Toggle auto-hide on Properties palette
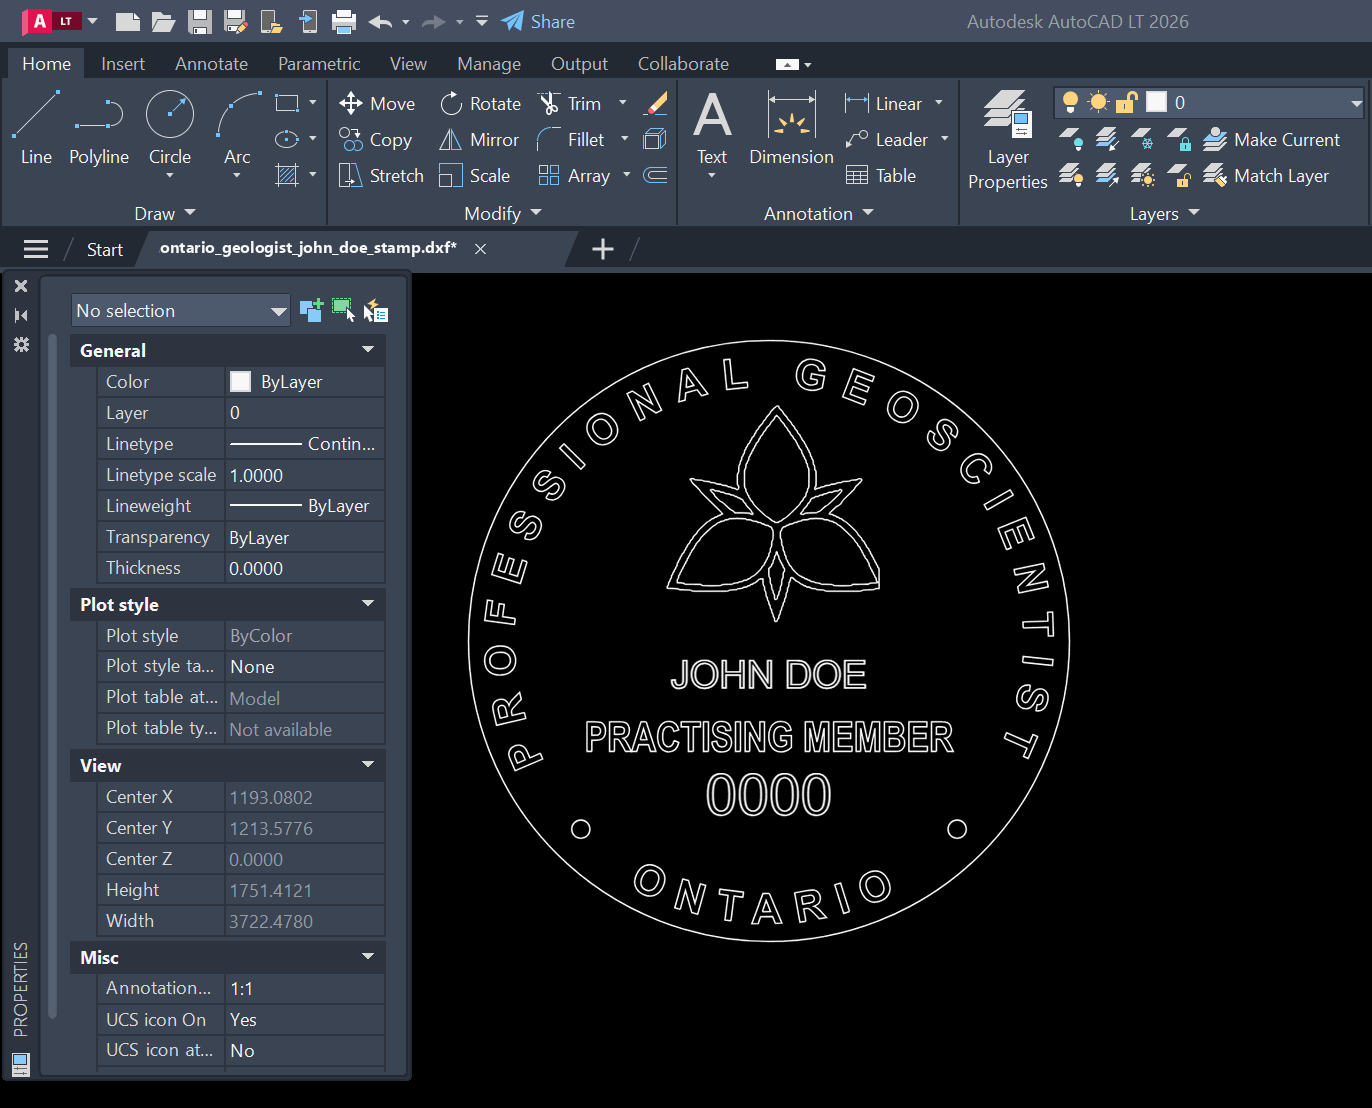 (21, 315)
